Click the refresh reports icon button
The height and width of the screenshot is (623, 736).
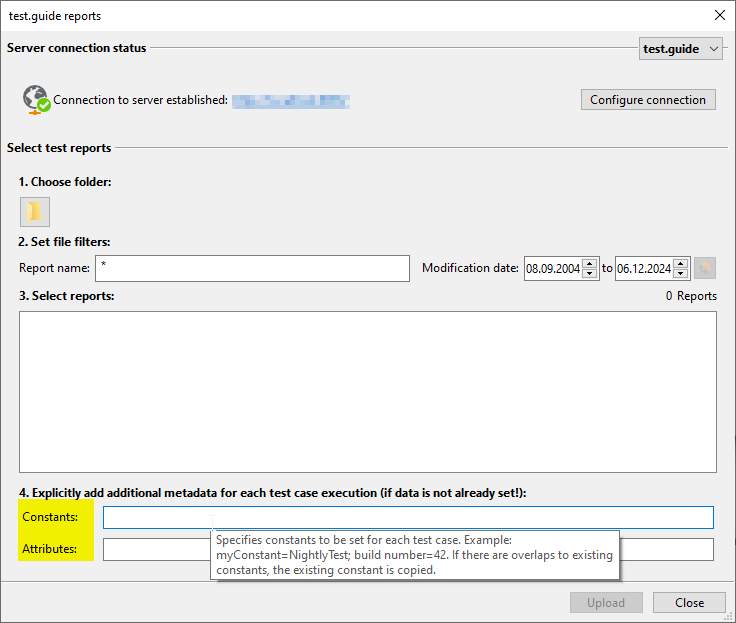(x=705, y=268)
